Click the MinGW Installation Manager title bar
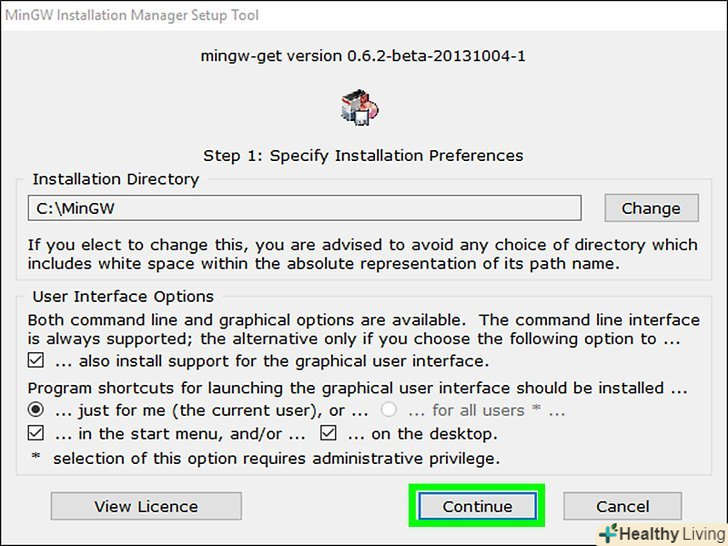Image resolution: width=728 pixels, height=546 pixels. coord(142,14)
